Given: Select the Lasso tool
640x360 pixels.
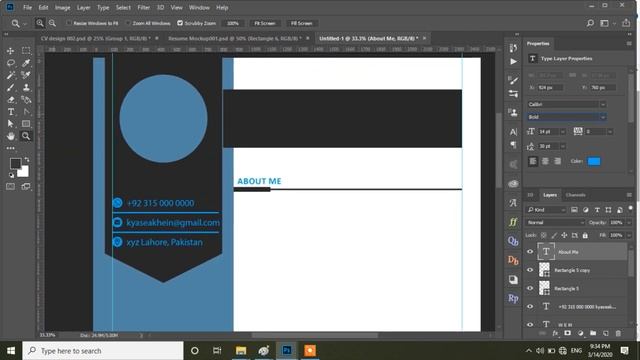Looking at the screenshot, I should pyautogui.click(x=11, y=63).
